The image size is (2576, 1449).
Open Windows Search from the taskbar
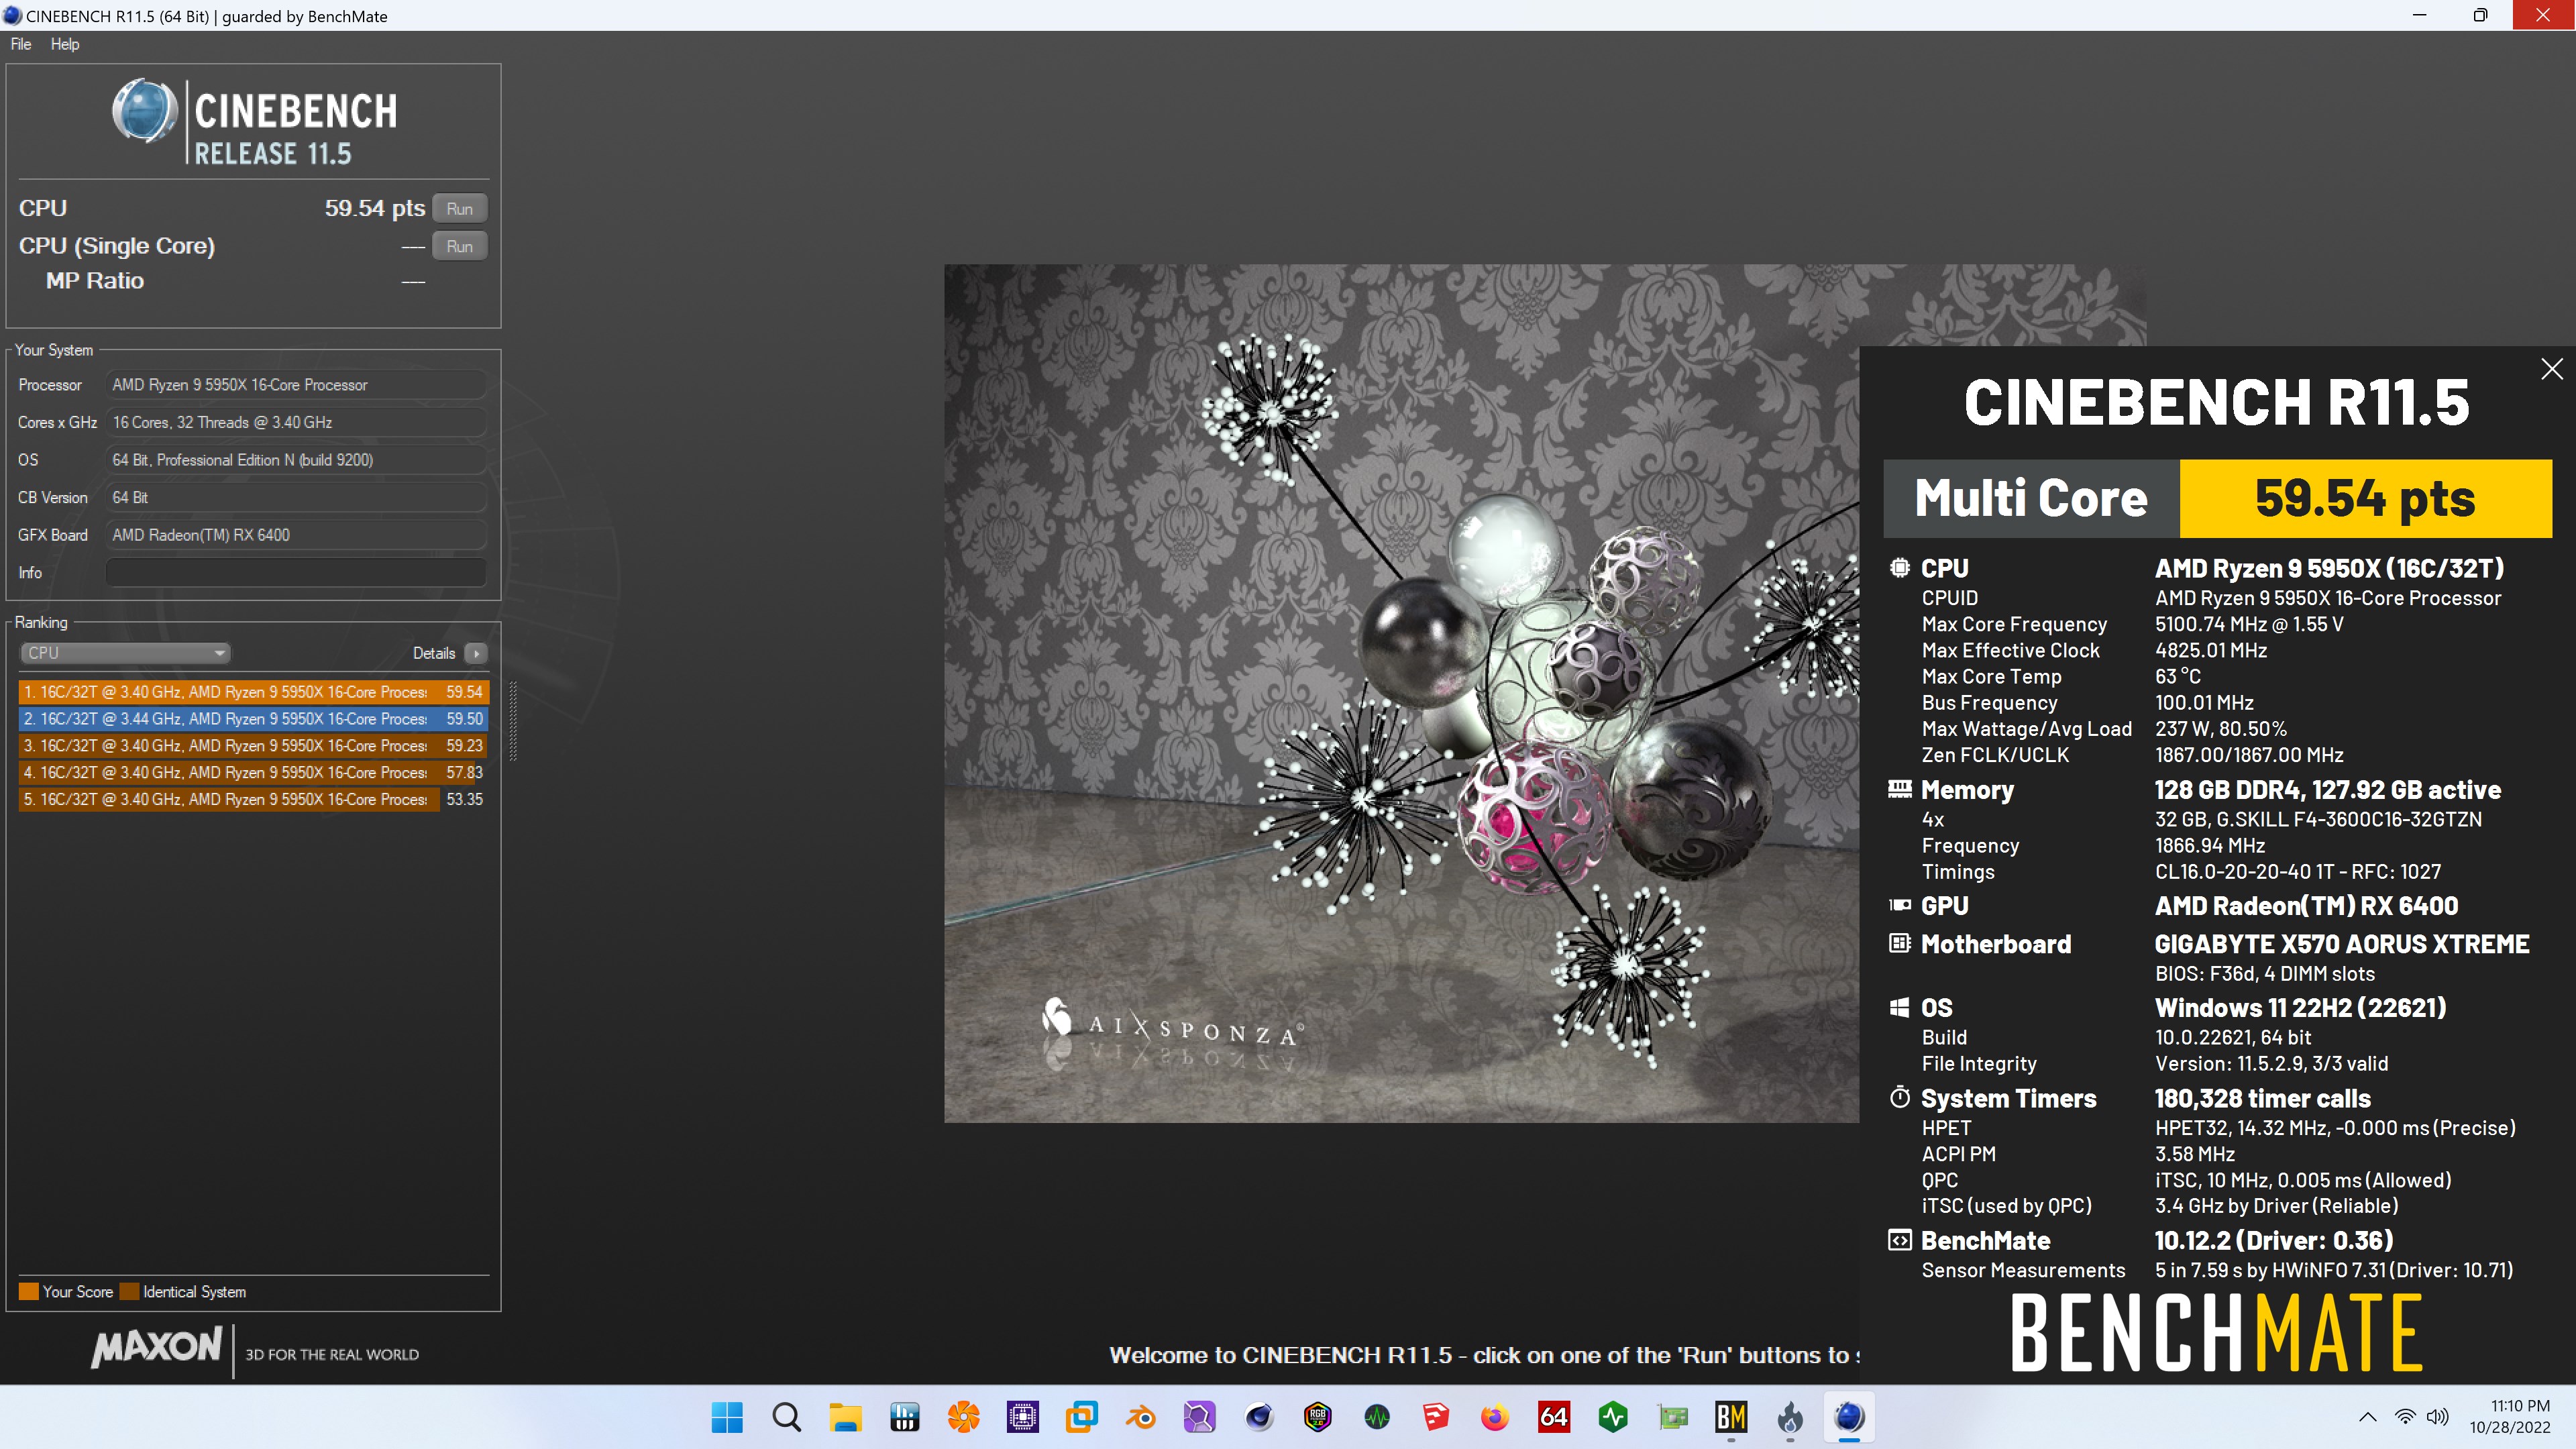pos(786,1416)
